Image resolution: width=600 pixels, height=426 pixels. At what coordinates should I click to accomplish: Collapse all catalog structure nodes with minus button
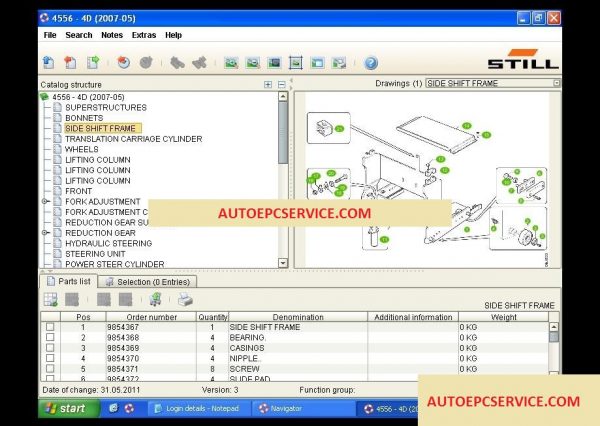pyautogui.click(x=282, y=85)
